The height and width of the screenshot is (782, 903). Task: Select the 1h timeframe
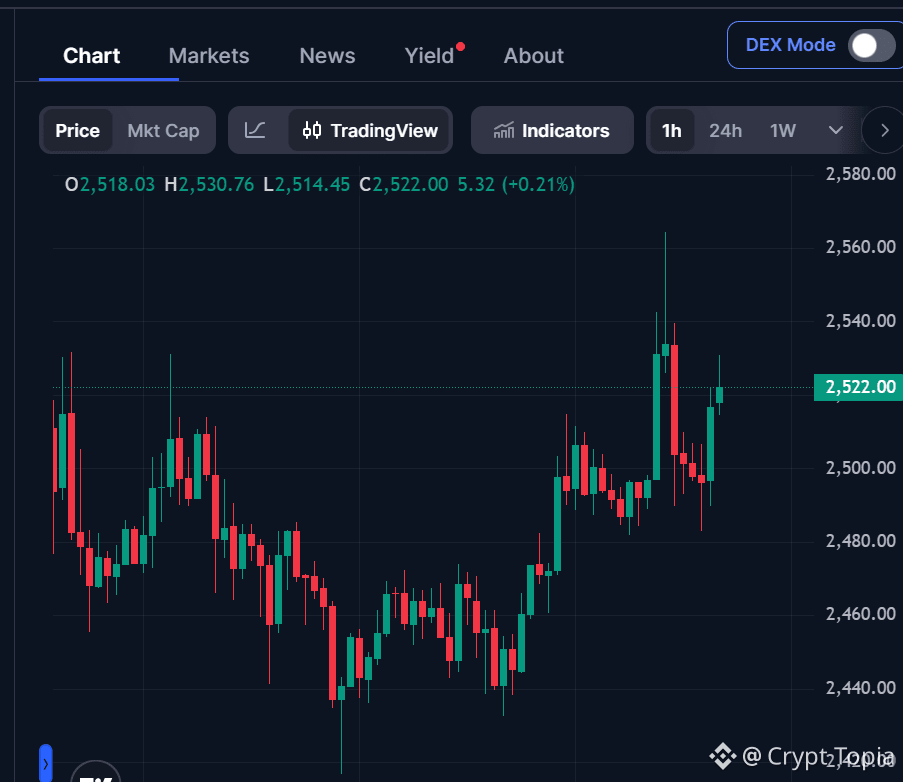point(671,131)
